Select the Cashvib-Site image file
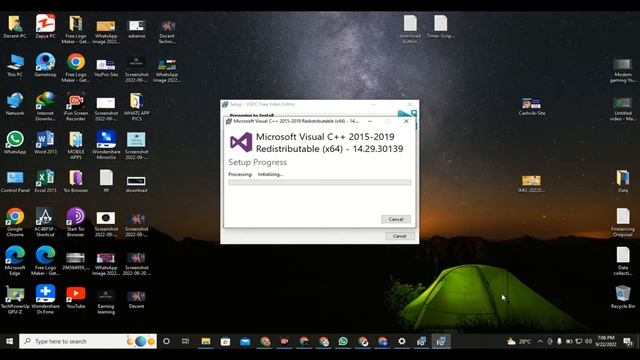This screenshot has height=360, width=640. (x=532, y=106)
